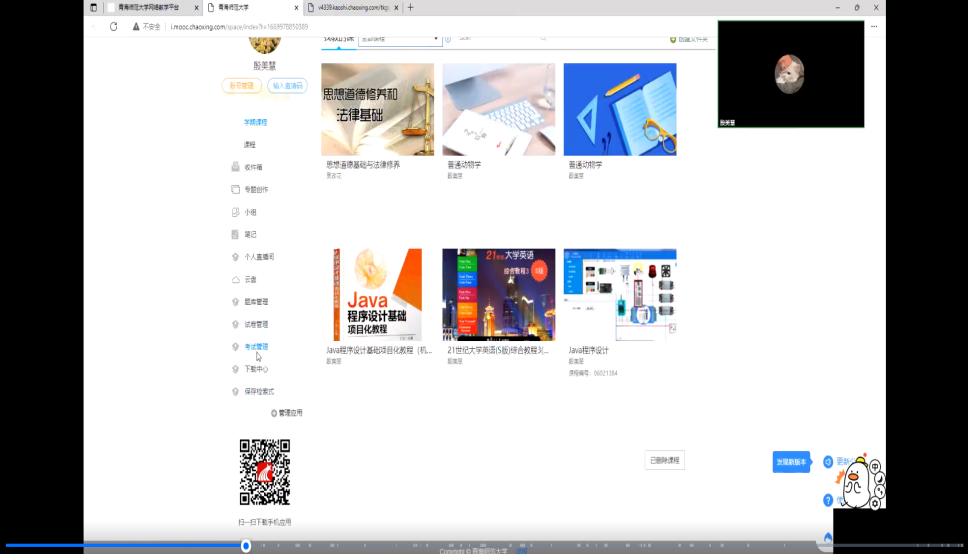This screenshot has height=554, width=968.
Task: Click the icon beside 保存检索式 in sidebar
Action: click(235, 391)
